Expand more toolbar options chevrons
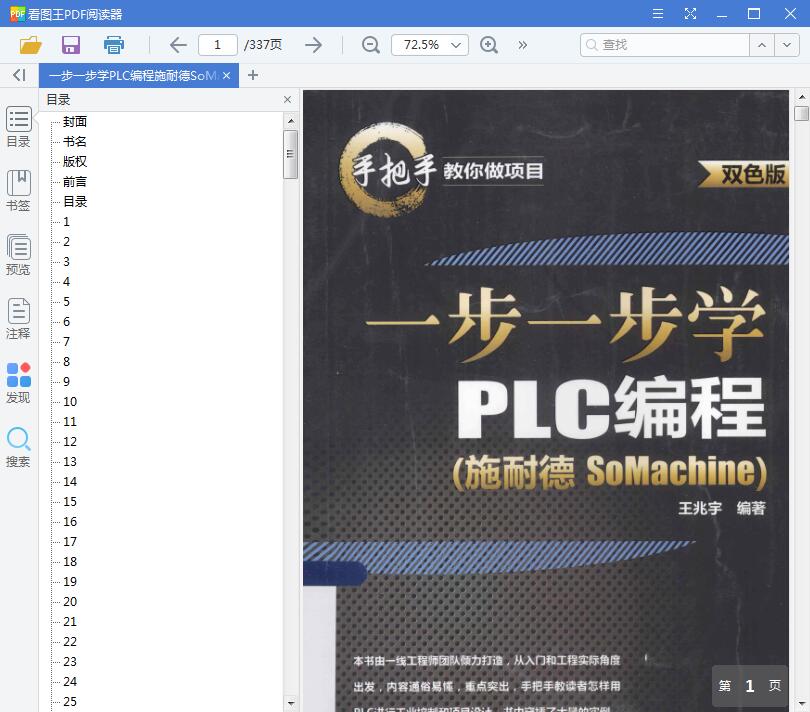 tap(523, 45)
